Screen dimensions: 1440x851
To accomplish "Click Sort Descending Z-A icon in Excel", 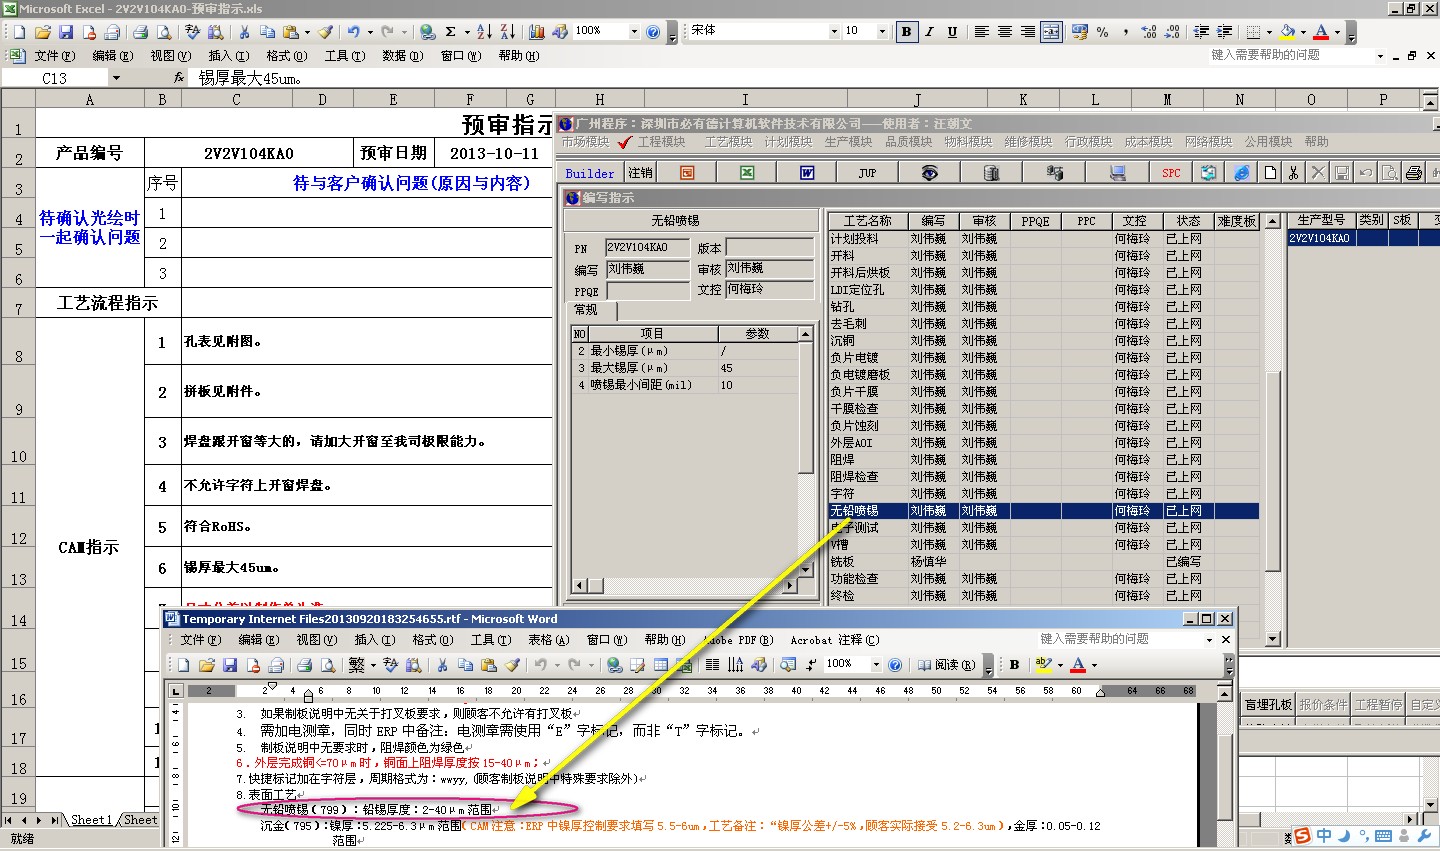I will click(x=506, y=32).
